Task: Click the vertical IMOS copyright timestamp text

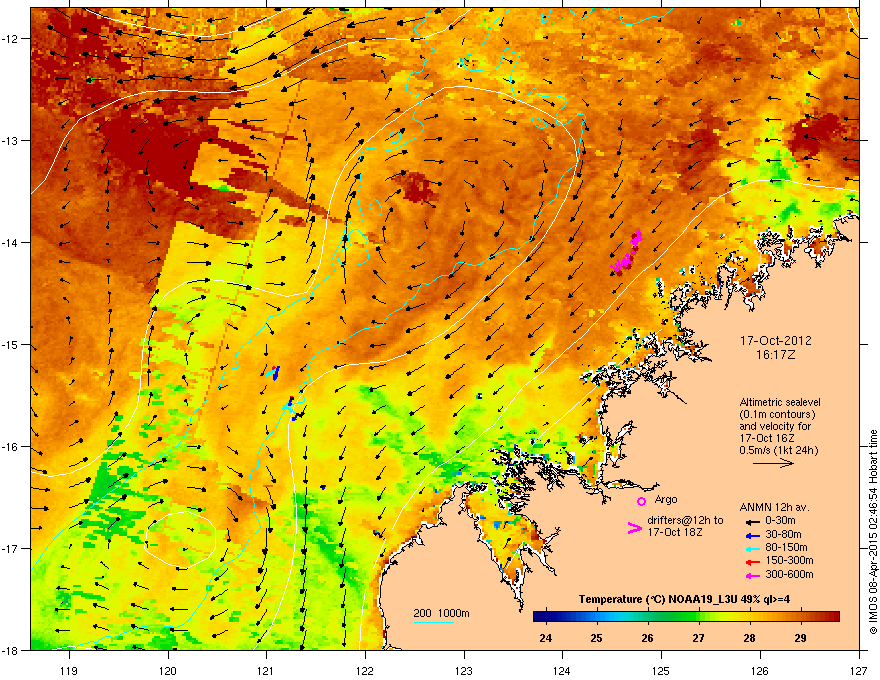Action: coord(873,532)
